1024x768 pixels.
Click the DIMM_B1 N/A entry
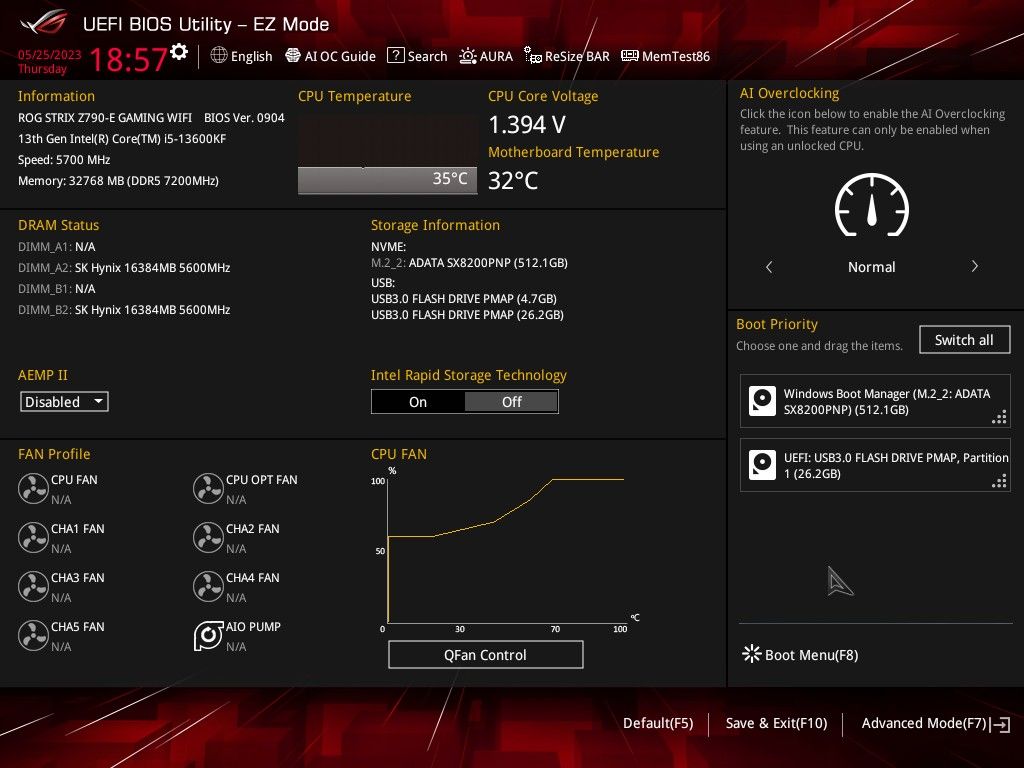point(57,289)
